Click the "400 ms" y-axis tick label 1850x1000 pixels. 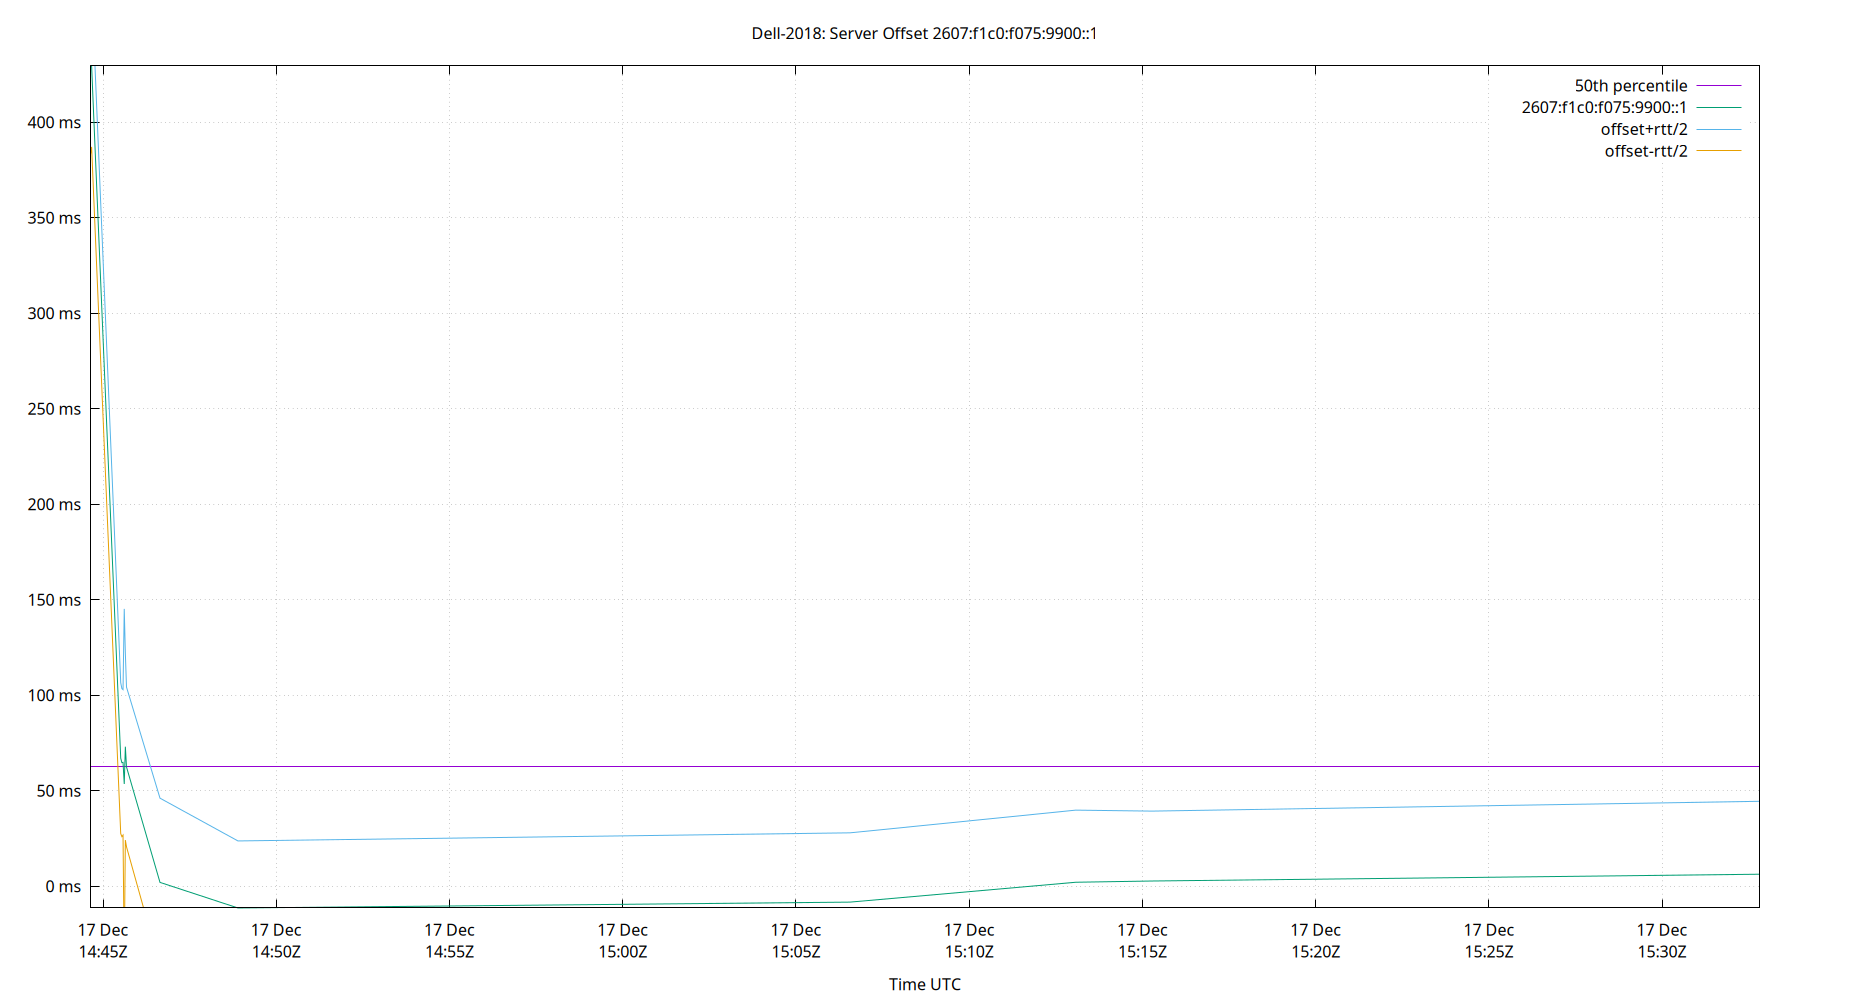point(56,122)
